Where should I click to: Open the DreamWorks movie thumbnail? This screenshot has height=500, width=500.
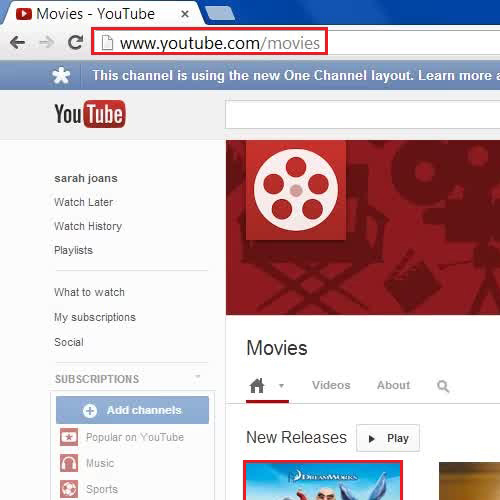pyautogui.click(x=323, y=480)
